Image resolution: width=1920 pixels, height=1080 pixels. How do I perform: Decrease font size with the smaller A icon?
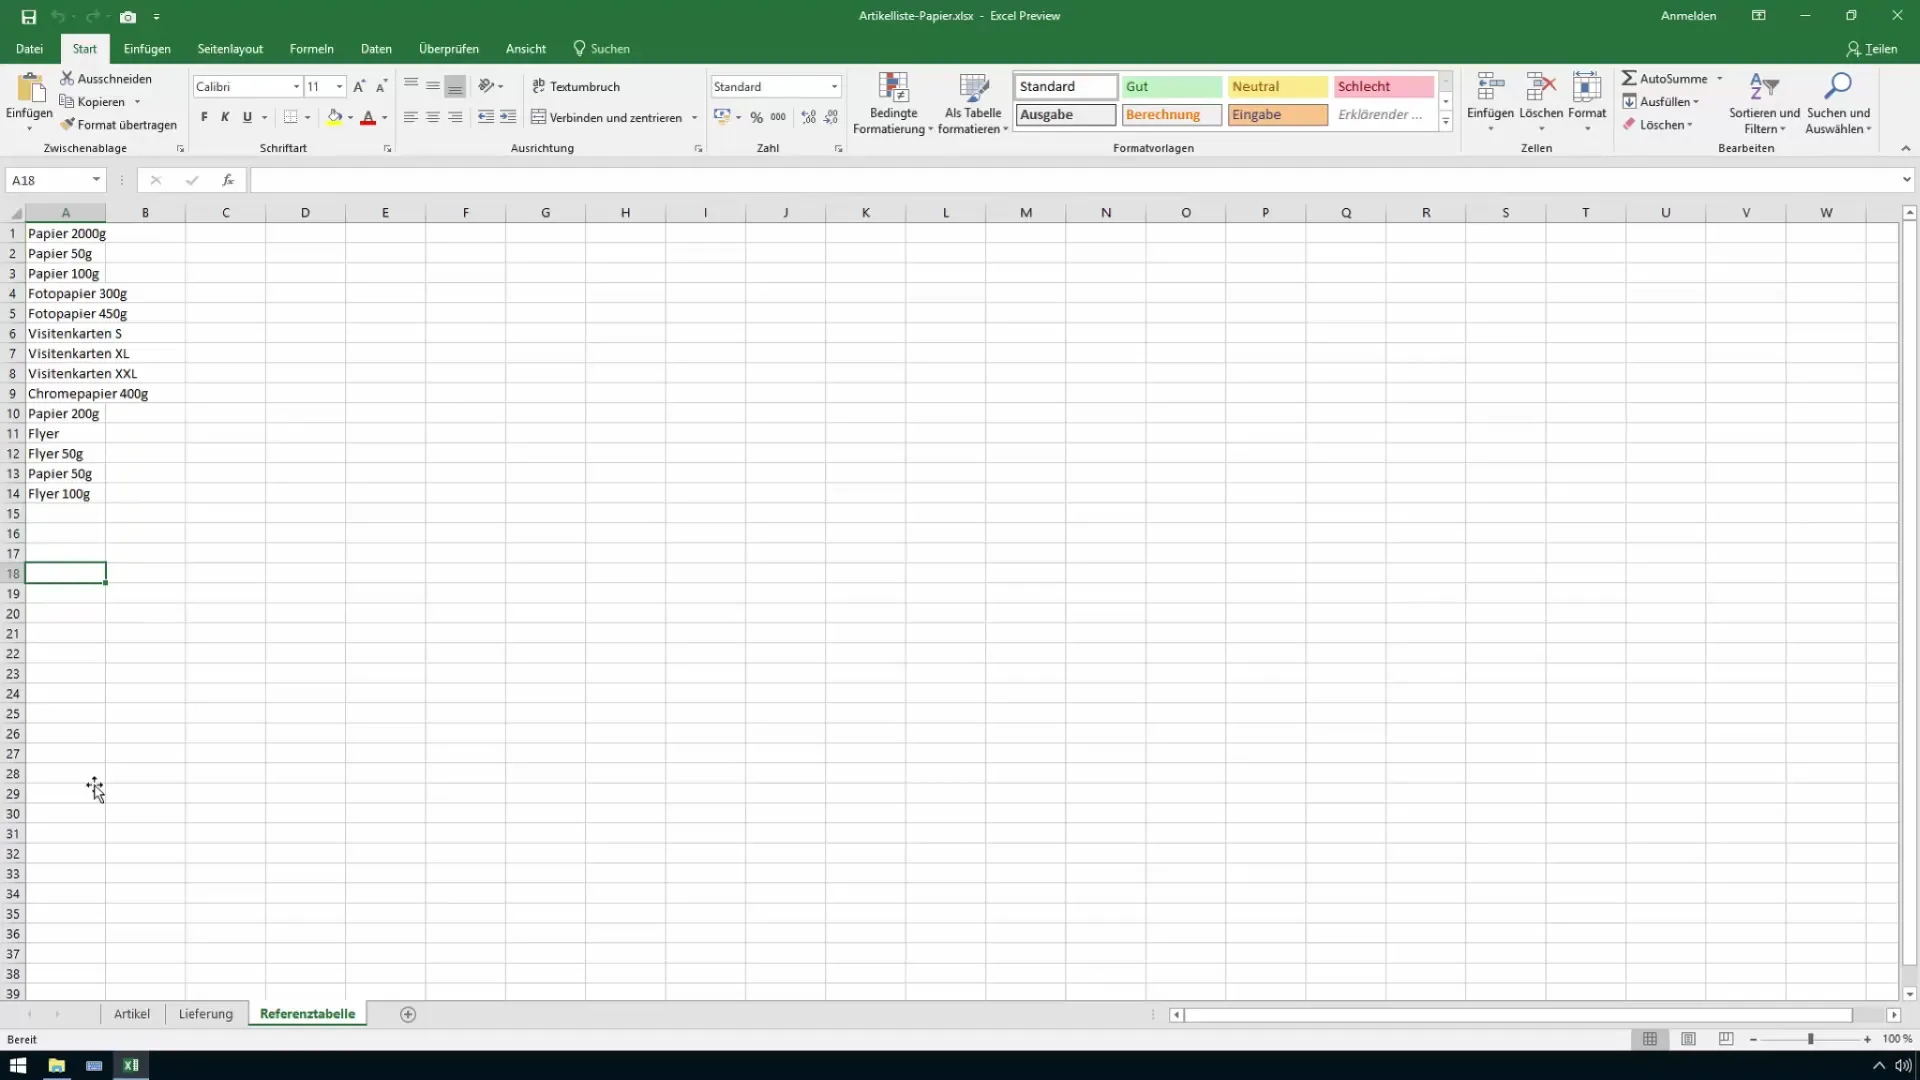381,87
